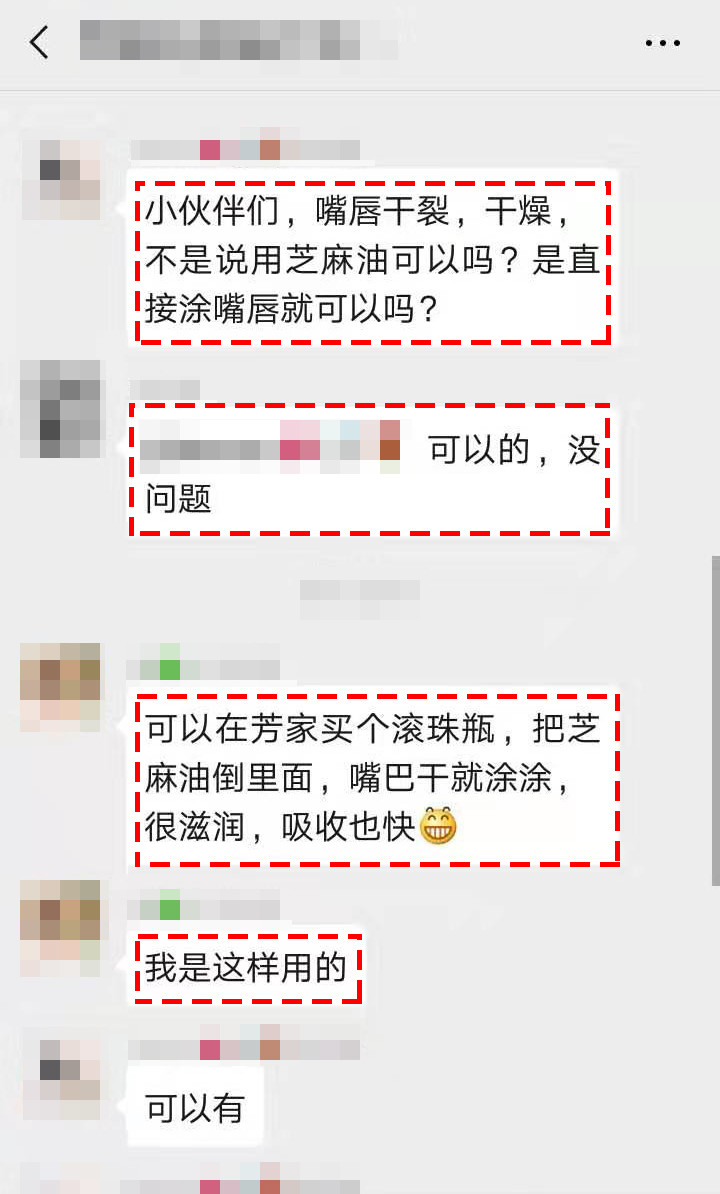Viewport: 720px width, 1194px height.
Task: Tap the blurred group chat title
Action: pos(239,40)
